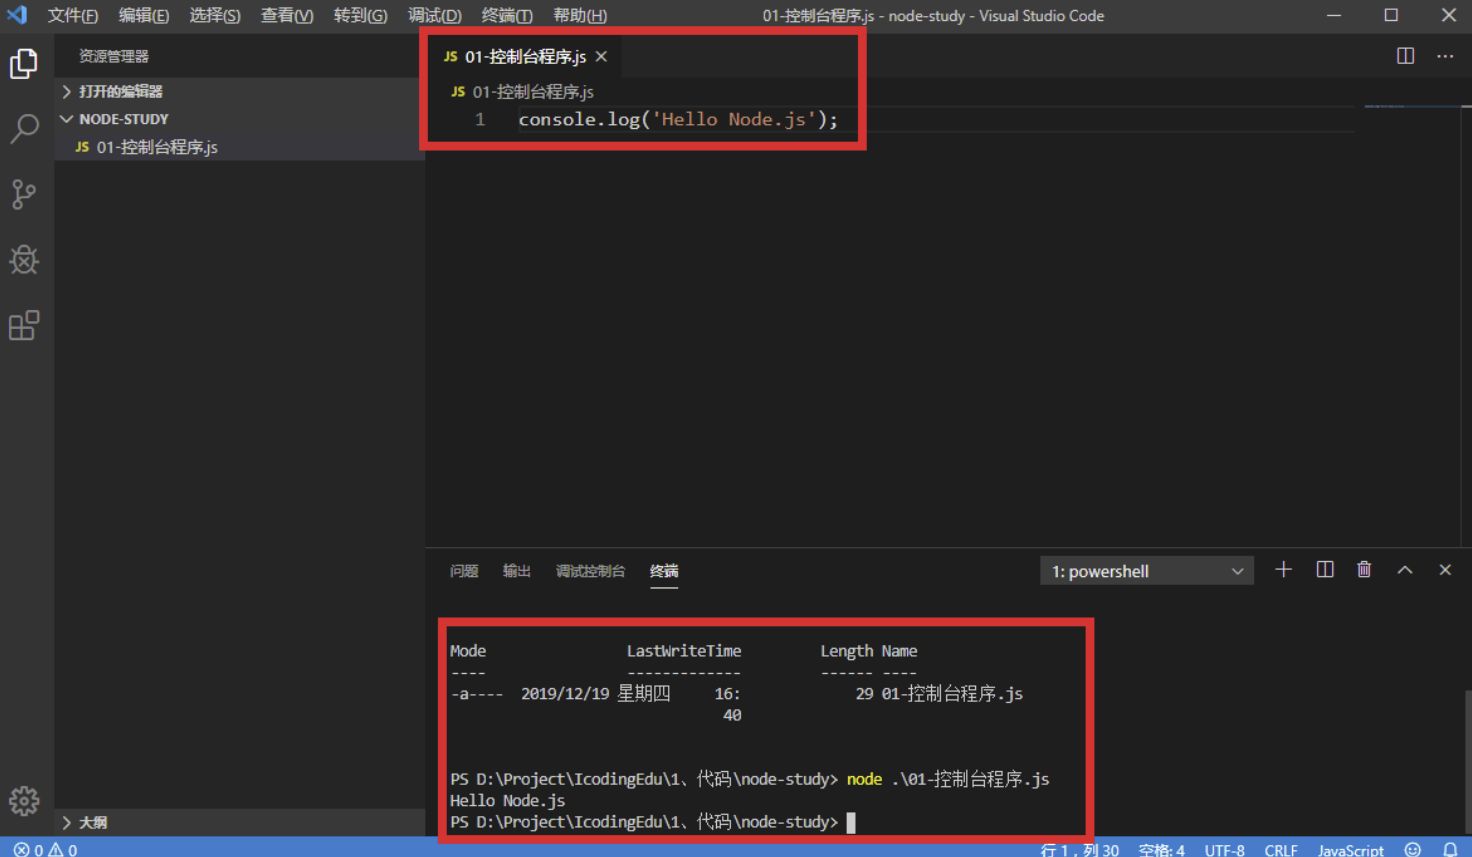Open the Search view in activity bar

(x=24, y=128)
